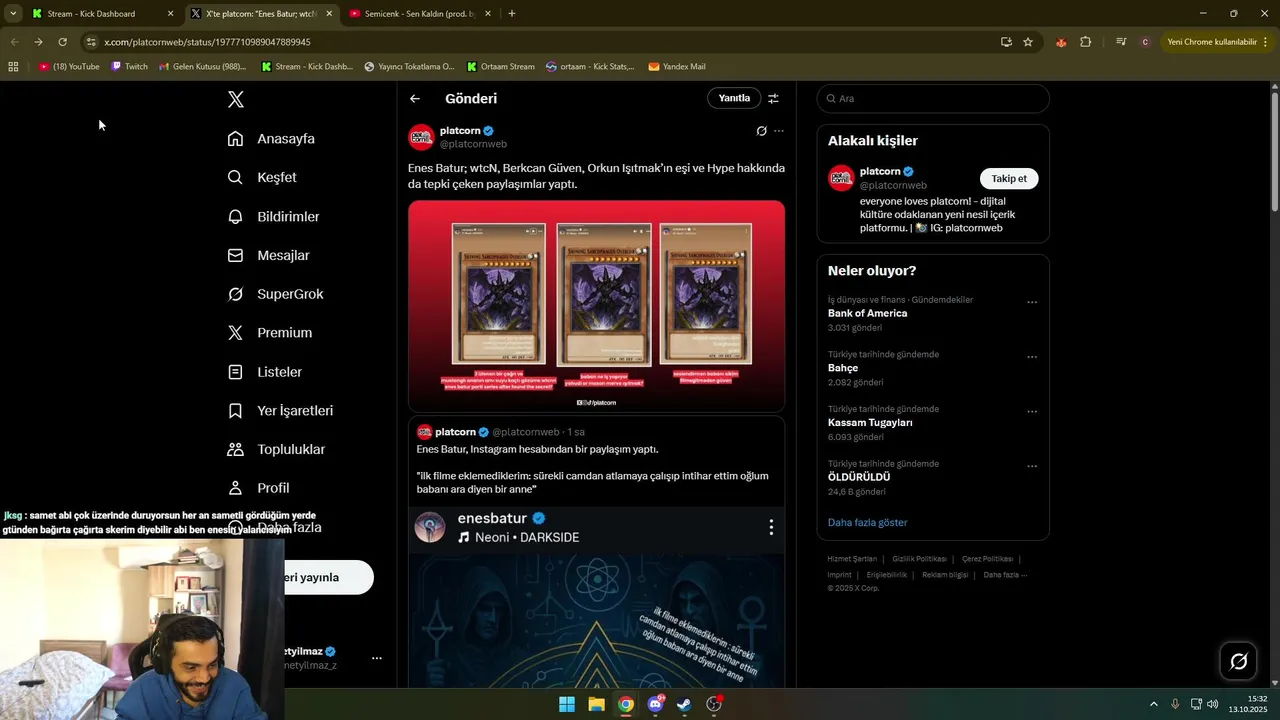Open Premium page
This screenshot has height=720, width=1280.
click(x=269, y=333)
